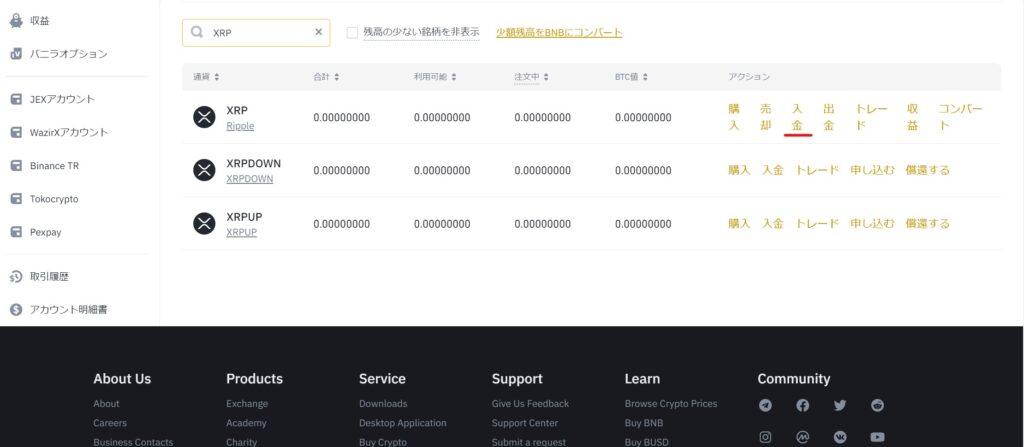Sort by 合計 column

(327, 77)
